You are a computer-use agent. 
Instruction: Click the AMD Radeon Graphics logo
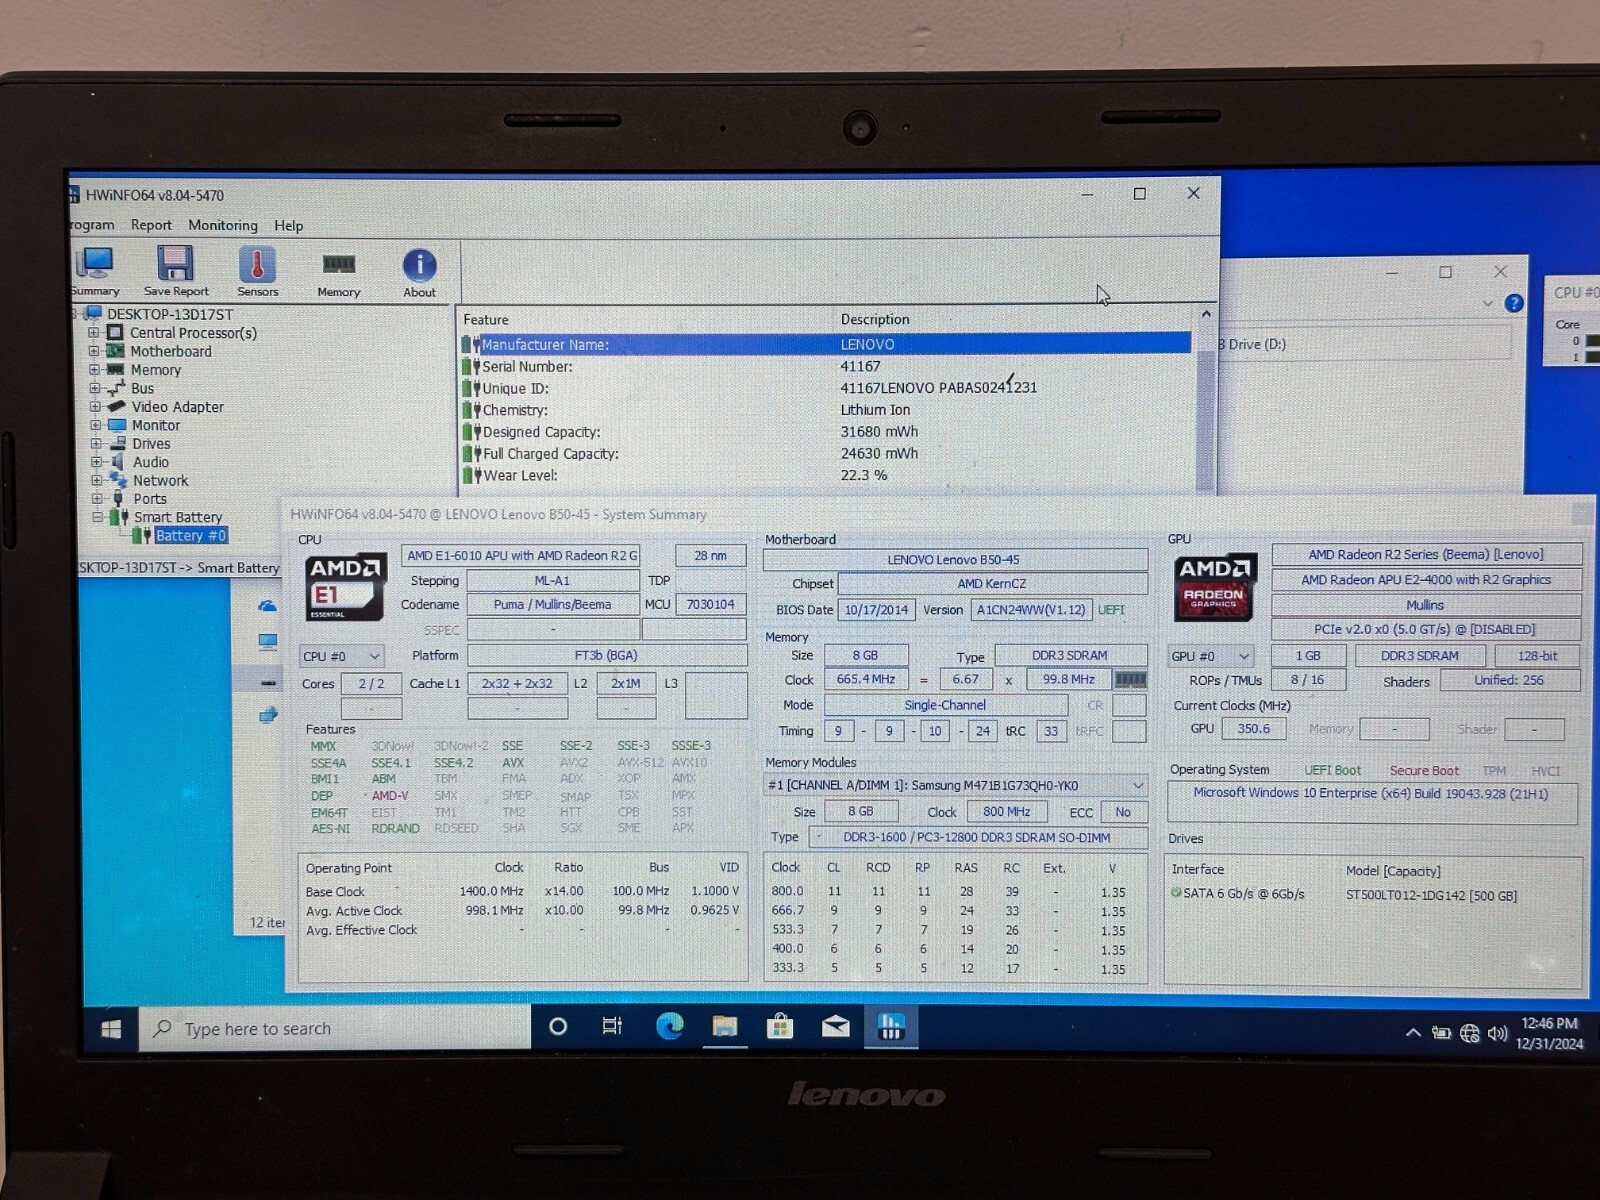pyautogui.click(x=1215, y=587)
